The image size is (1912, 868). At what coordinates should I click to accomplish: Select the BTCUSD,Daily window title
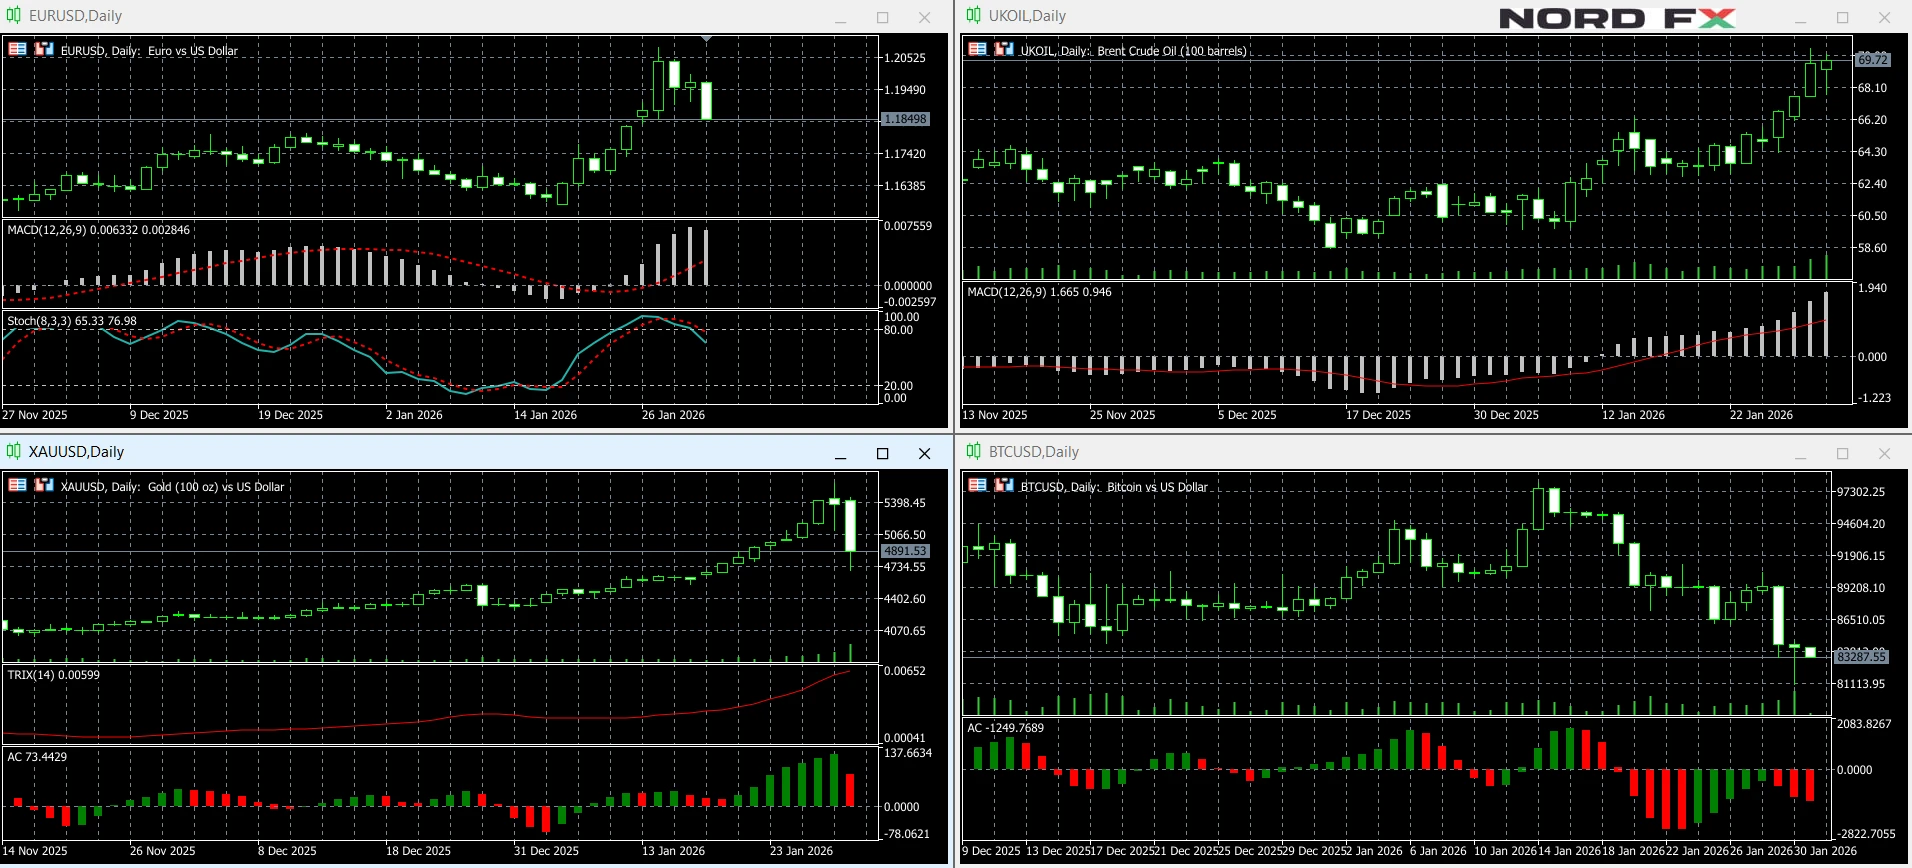1034,452
